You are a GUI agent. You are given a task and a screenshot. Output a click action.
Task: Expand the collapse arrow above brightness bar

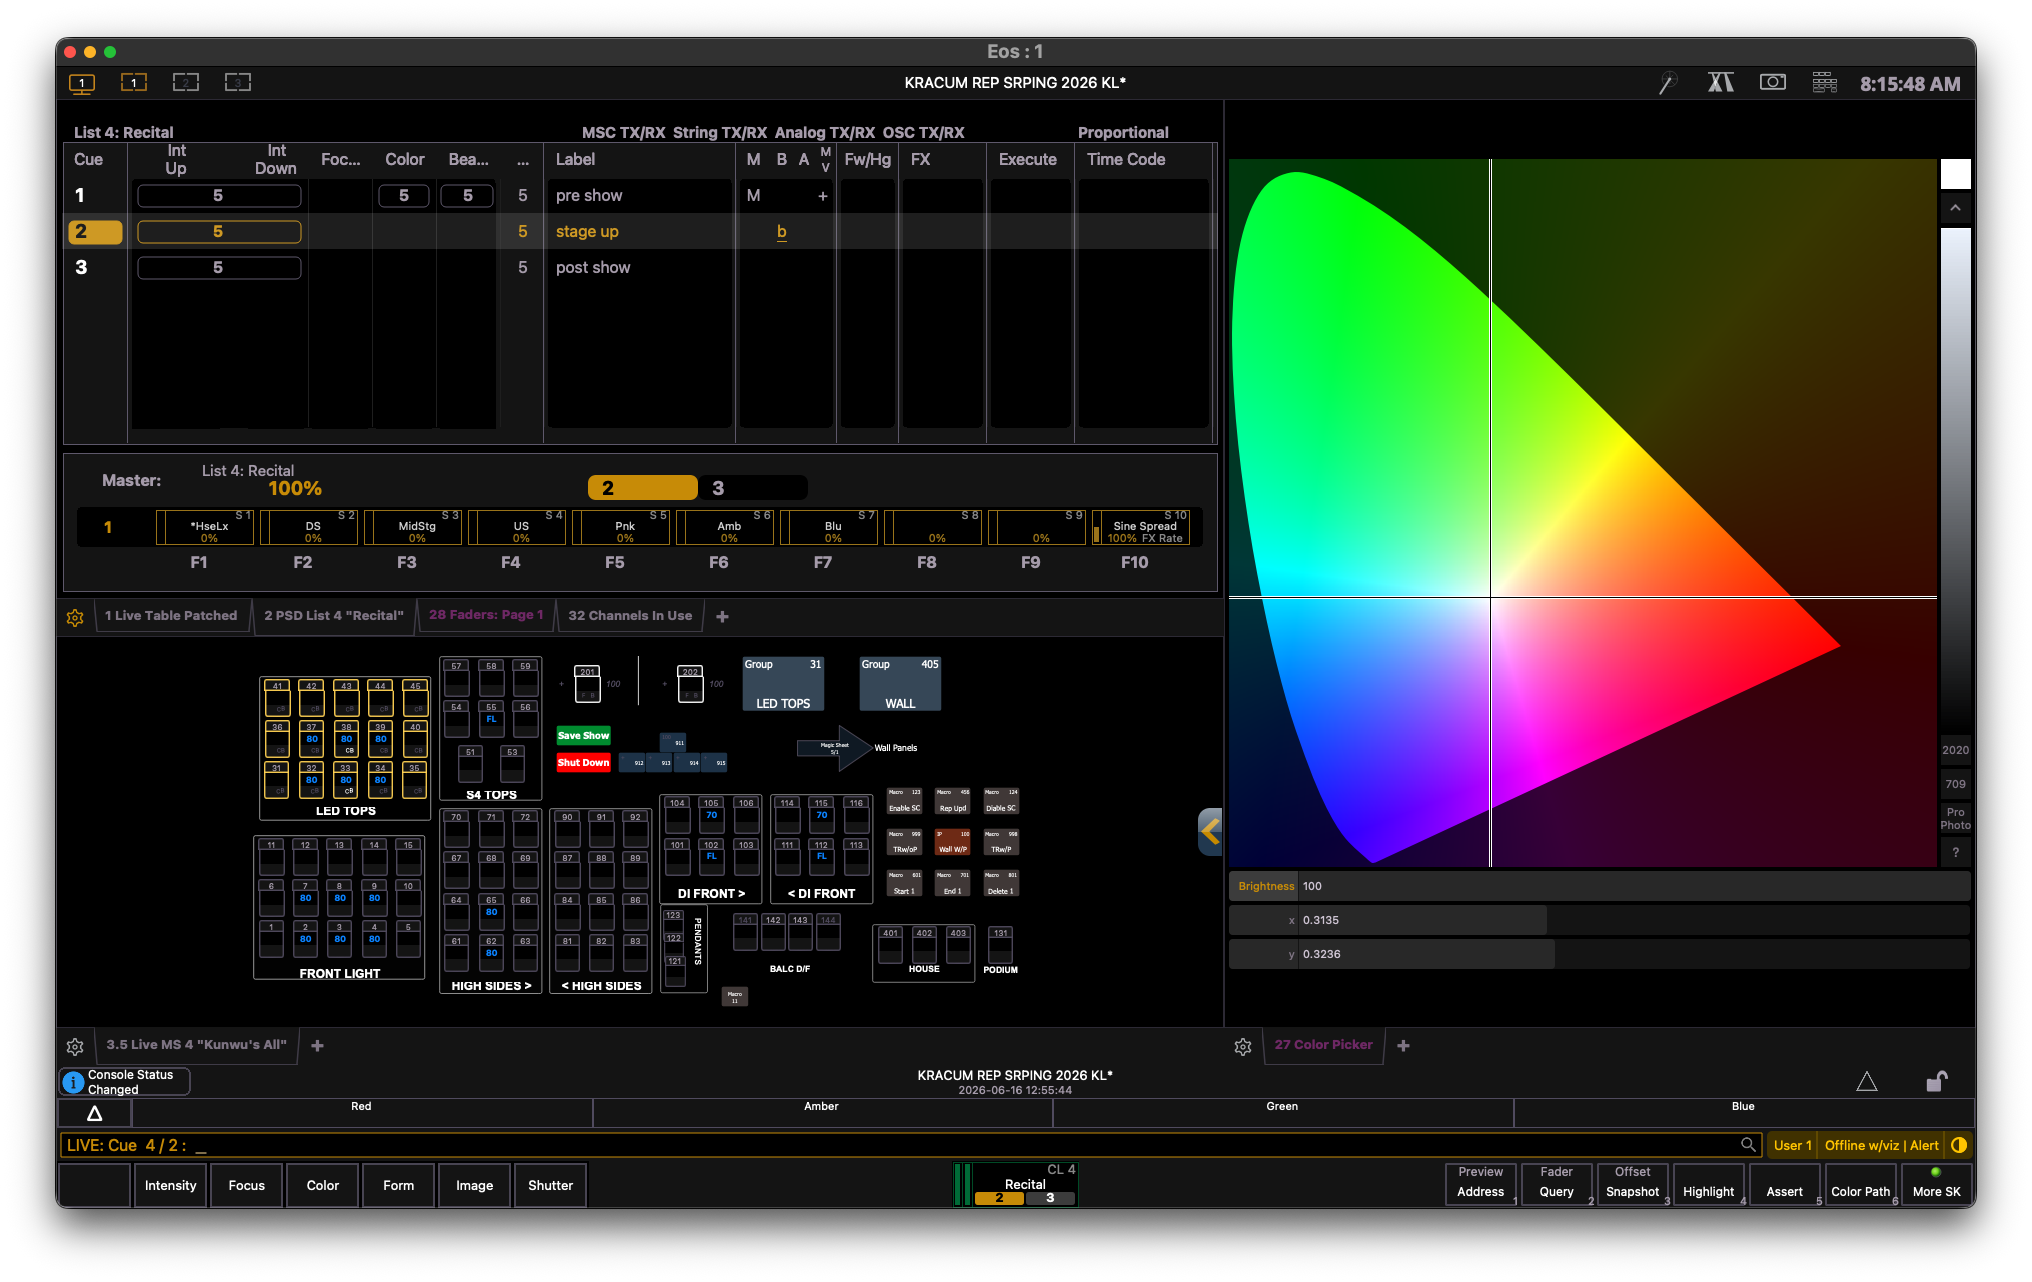pos(1955,208)
